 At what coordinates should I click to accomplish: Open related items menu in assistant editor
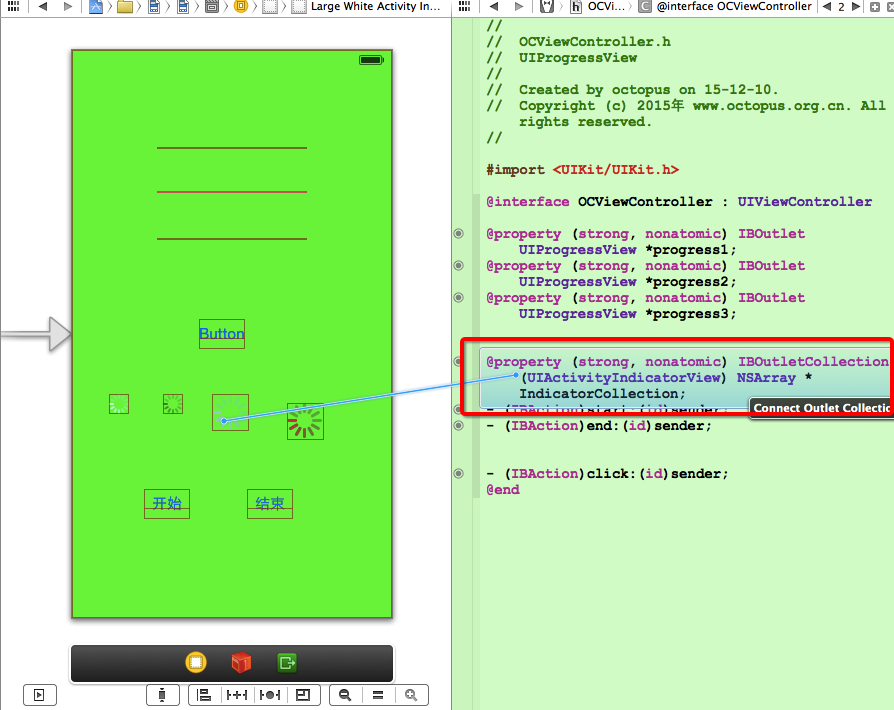[465, 6]
